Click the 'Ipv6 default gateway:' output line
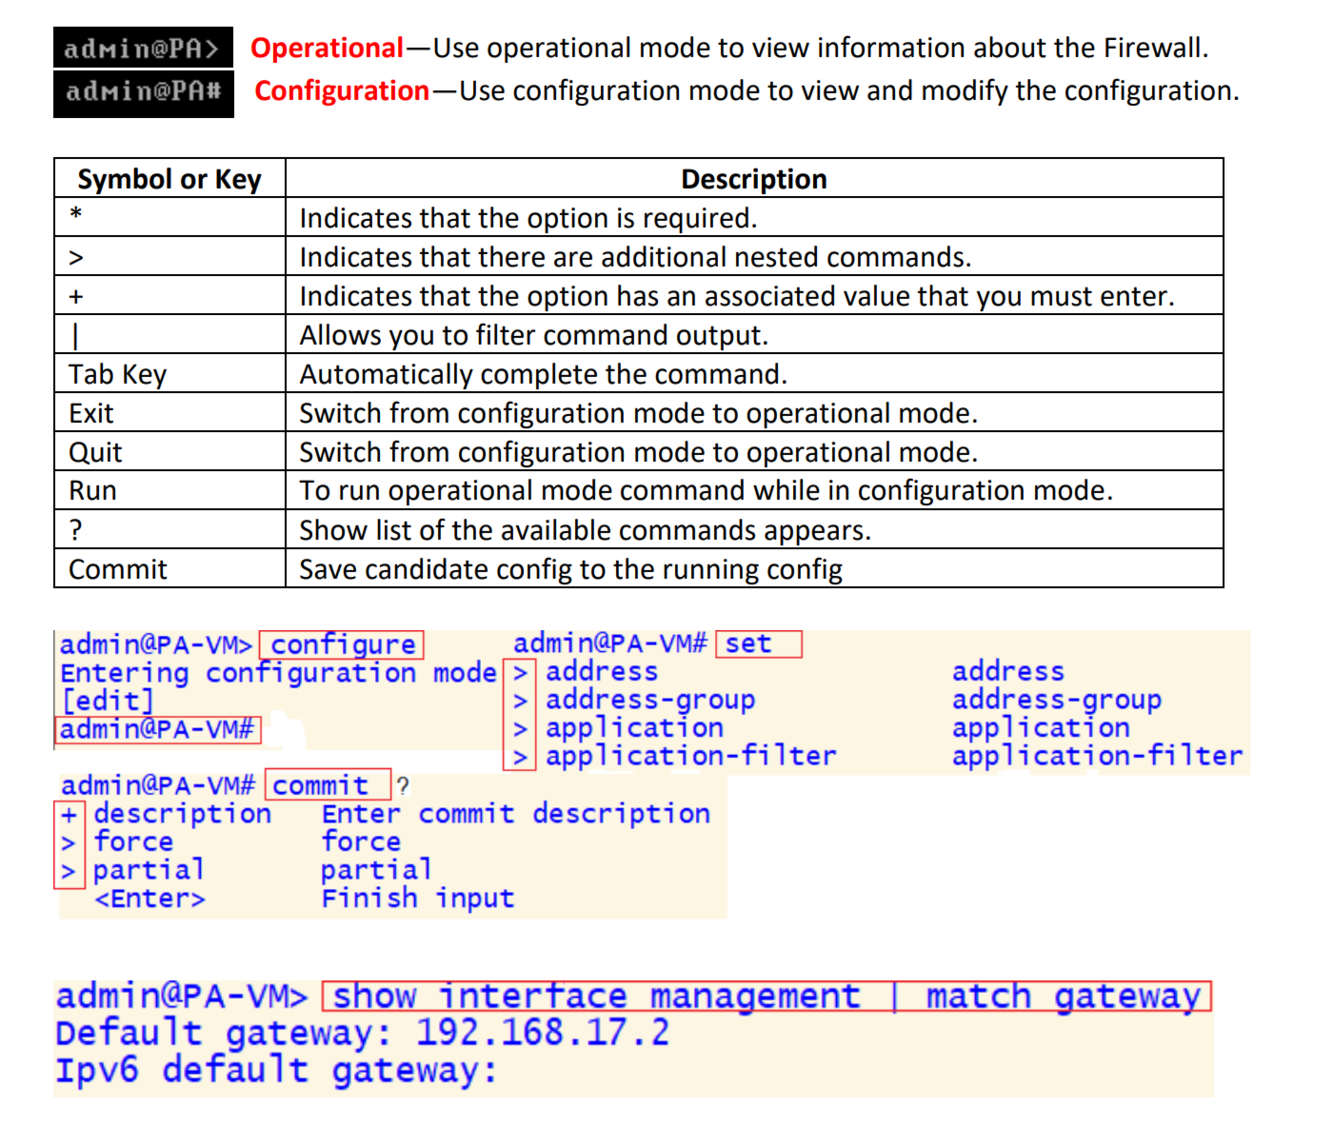Screen dimensions: 1334x1128 (x=276, y=1070)
